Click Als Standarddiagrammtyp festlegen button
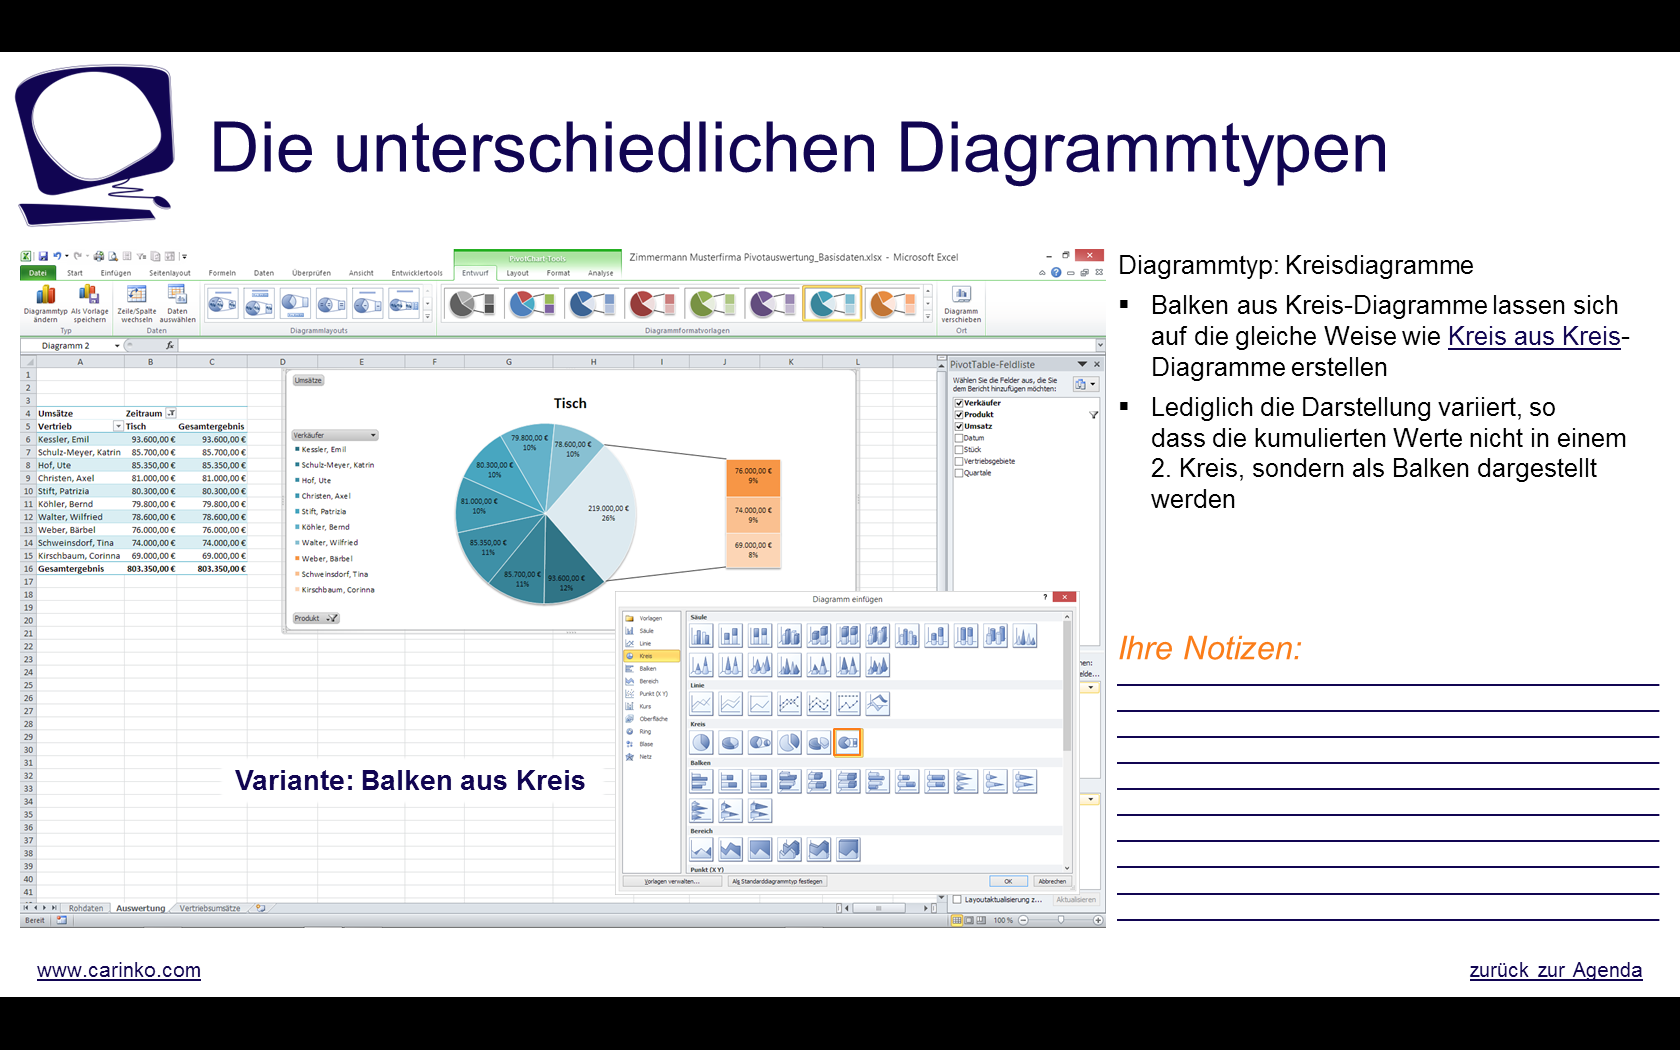The image size is (1680, 1050). (x=778, y=881)
